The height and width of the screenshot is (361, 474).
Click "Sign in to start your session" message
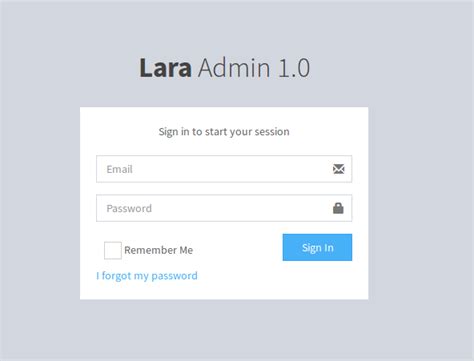pos(224,132)
